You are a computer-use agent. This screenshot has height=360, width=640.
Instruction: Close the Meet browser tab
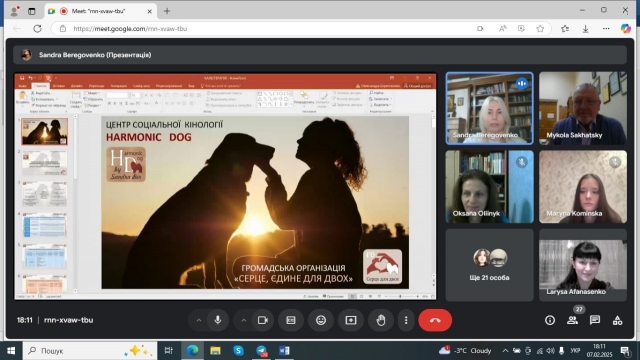coord(149,11)
